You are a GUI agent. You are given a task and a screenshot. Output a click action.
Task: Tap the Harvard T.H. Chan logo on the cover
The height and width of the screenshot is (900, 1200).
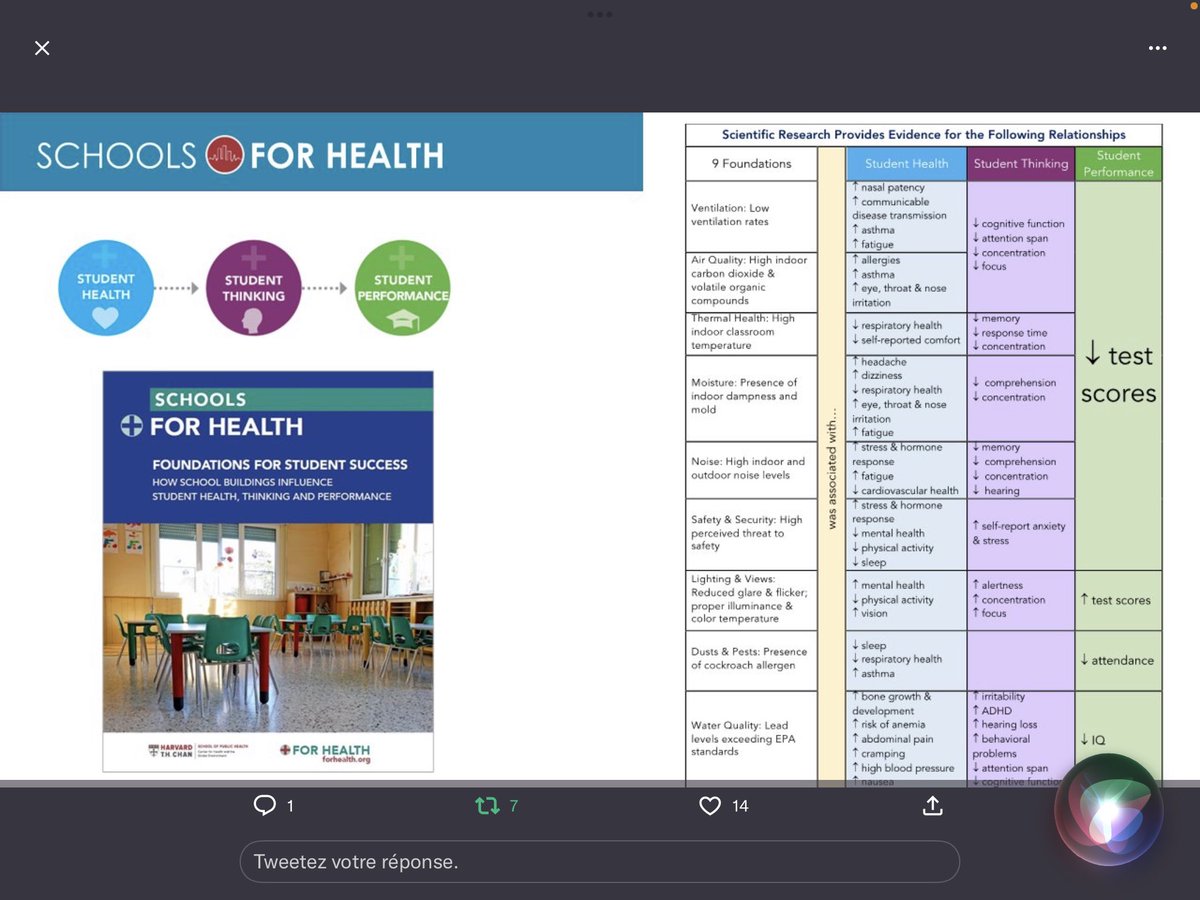(x=198, y=750)
